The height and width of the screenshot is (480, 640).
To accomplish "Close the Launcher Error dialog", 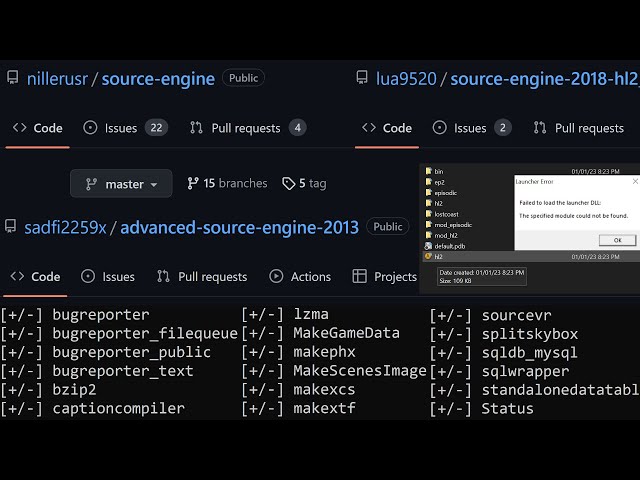I will (635, 181).
